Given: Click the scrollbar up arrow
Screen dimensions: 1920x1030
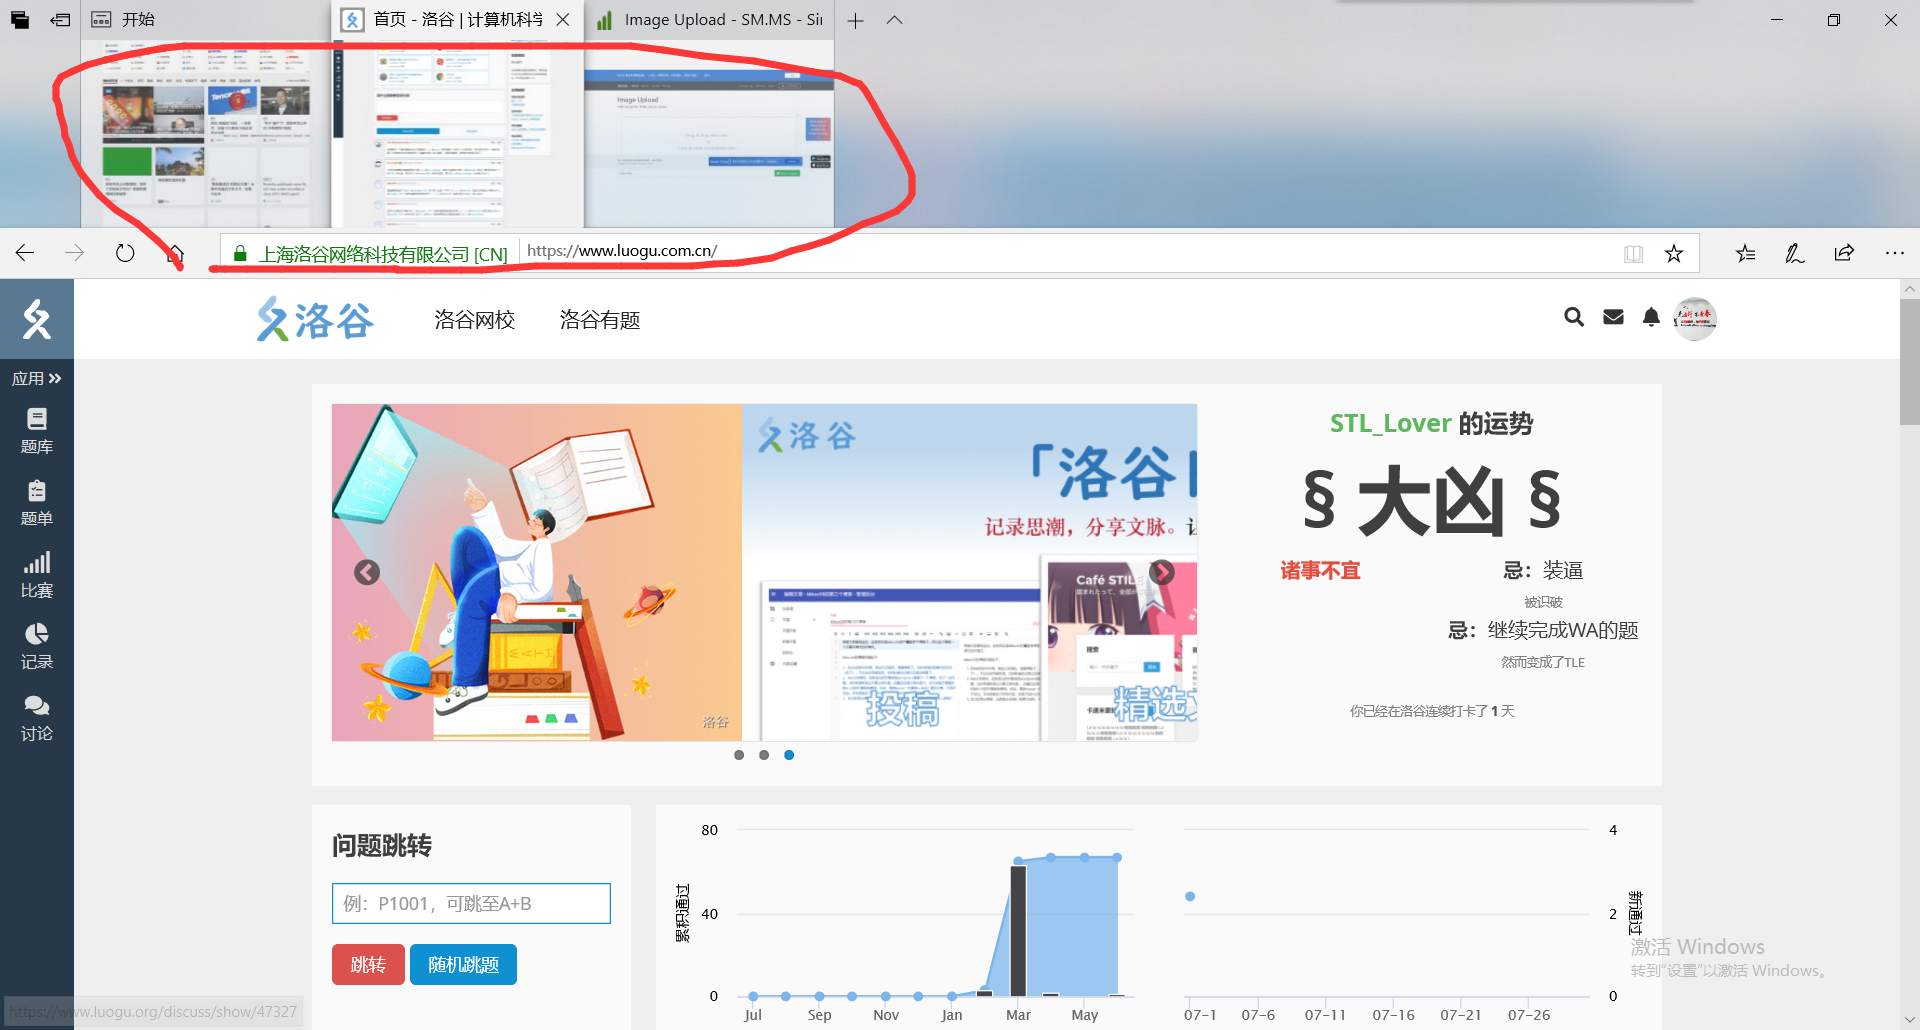Looking at the screenshot, I should [1909, 289].
